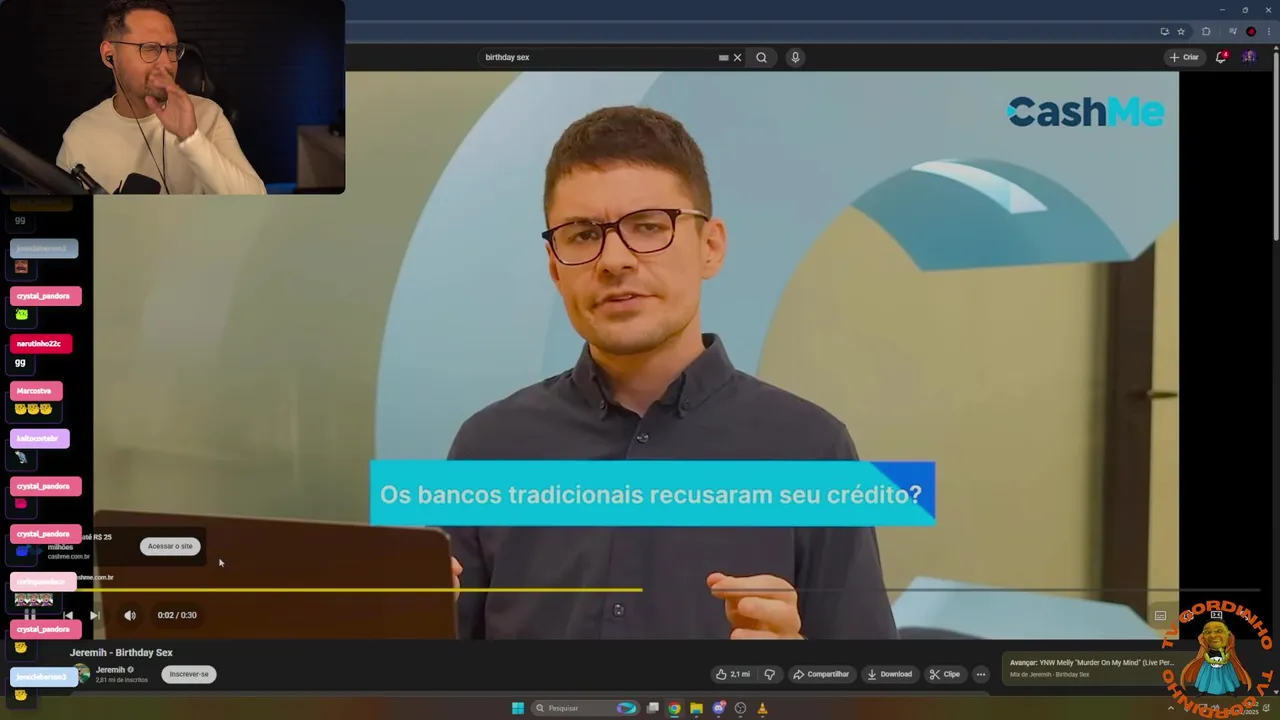The height and width of the screenshot is (720, 1280).
Task: Open the Jeremih channel name link
Action: (110, 670)
